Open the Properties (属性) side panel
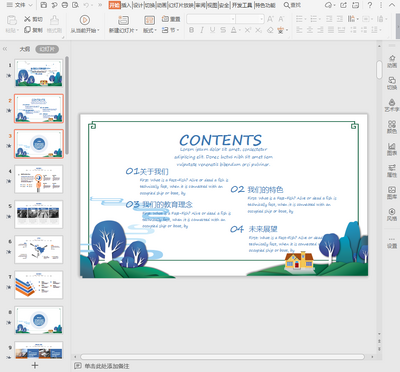The width and height of the screenshot is (400, 372). (392, 171)
